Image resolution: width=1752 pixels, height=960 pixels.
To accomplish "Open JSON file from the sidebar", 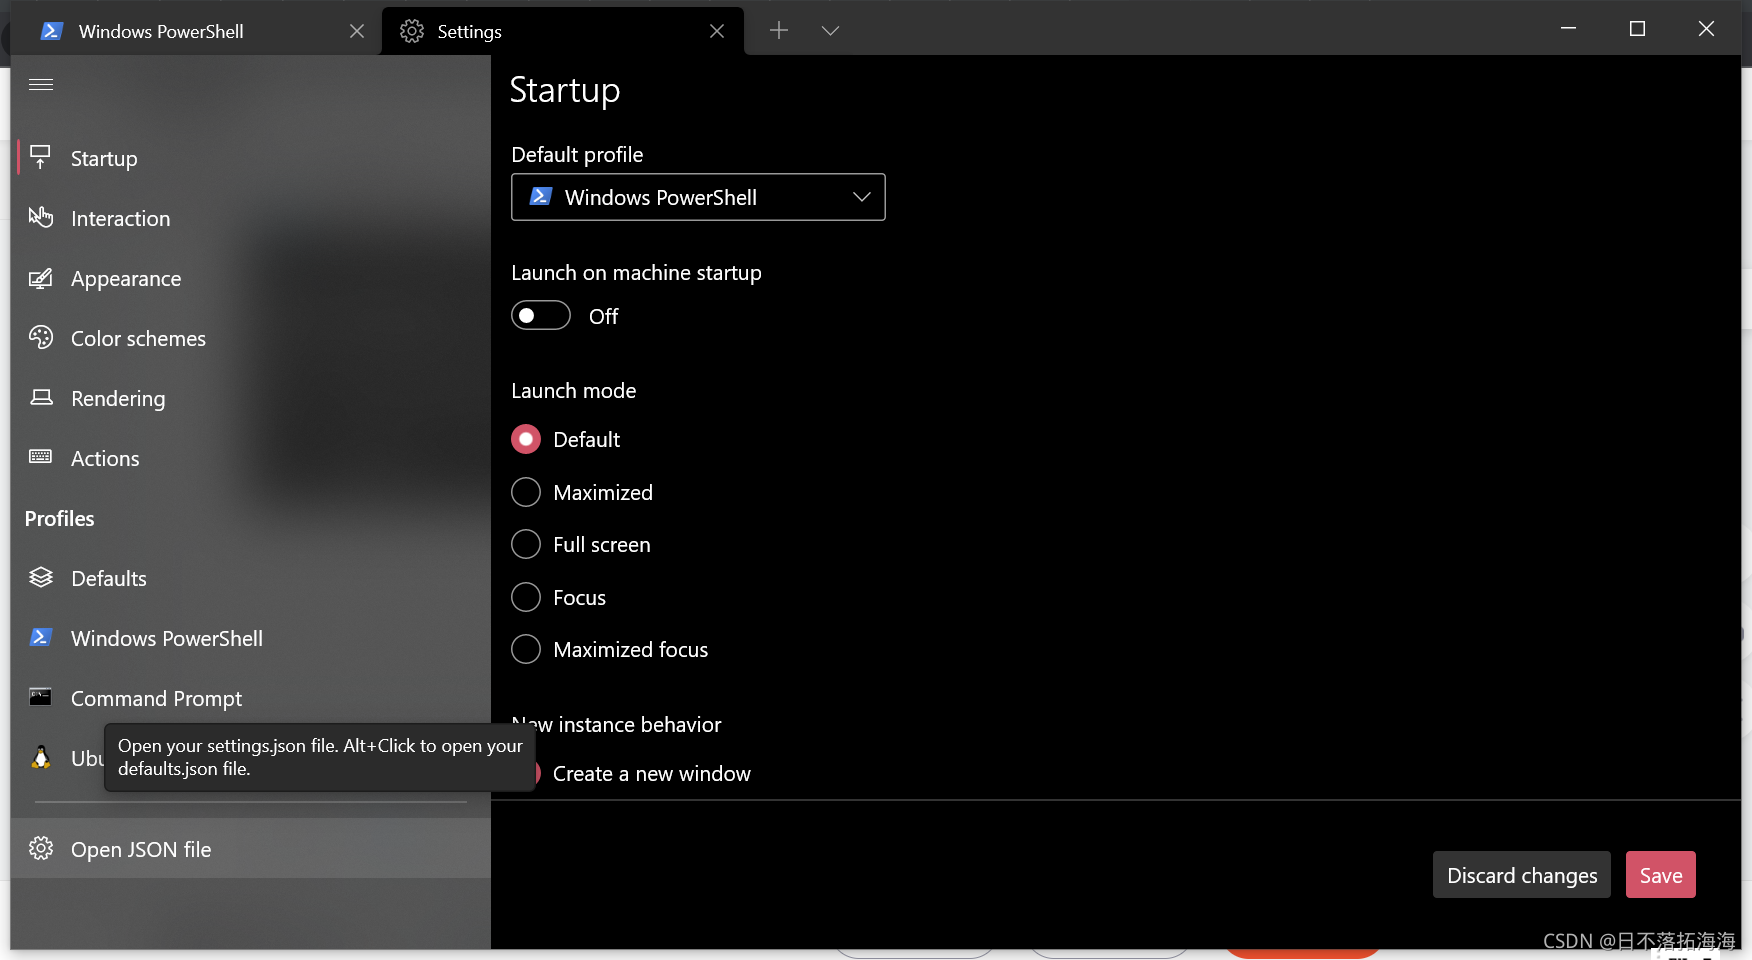I will [140, 849].
